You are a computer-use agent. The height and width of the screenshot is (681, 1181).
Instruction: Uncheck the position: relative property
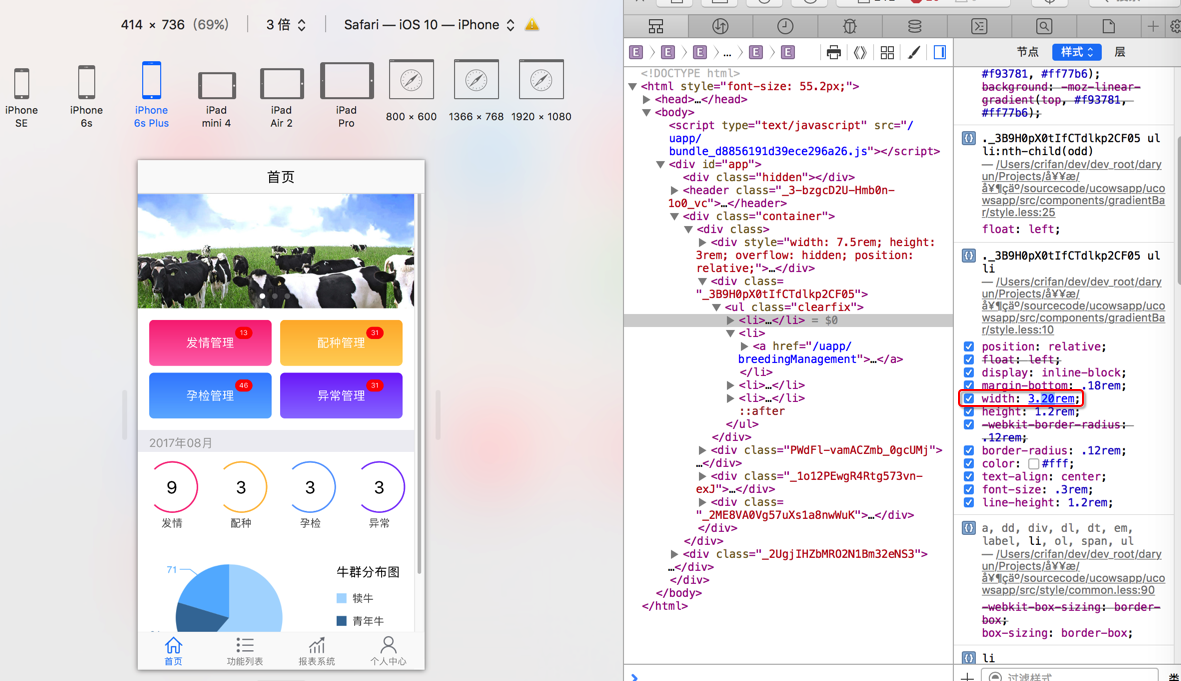tap(969, 347)
